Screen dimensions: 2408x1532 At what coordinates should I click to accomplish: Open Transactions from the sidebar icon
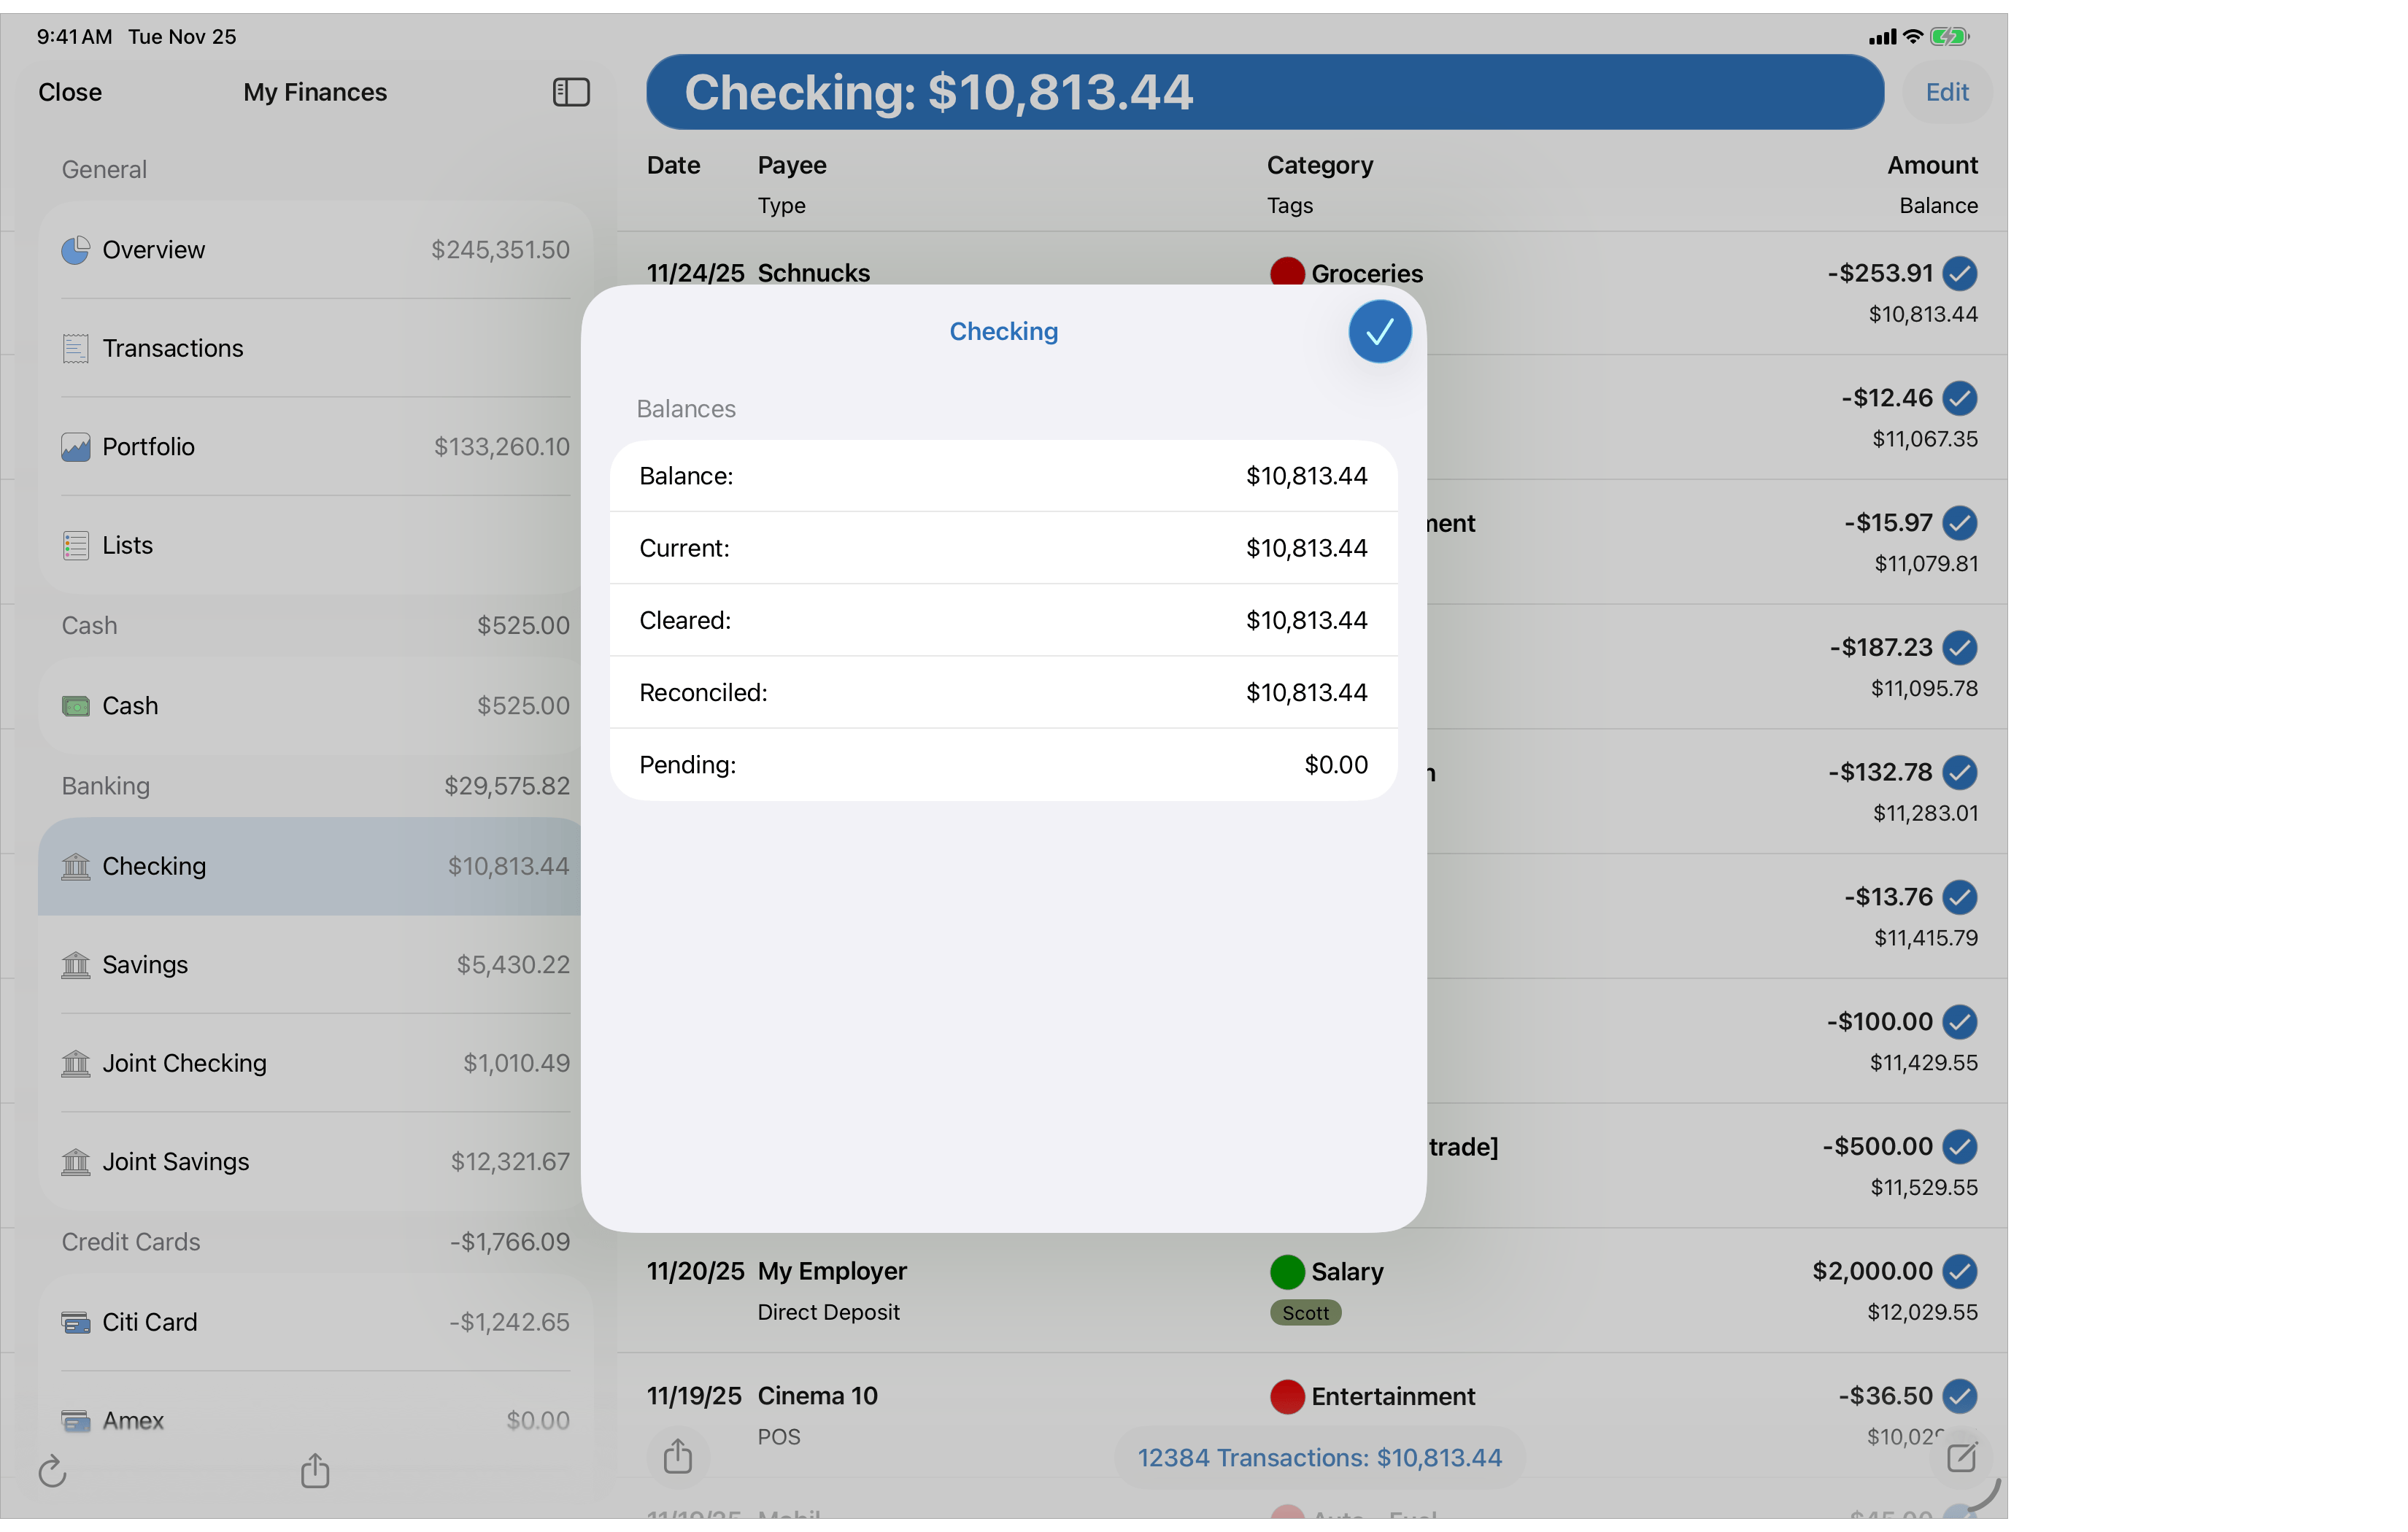pos(76,348)
